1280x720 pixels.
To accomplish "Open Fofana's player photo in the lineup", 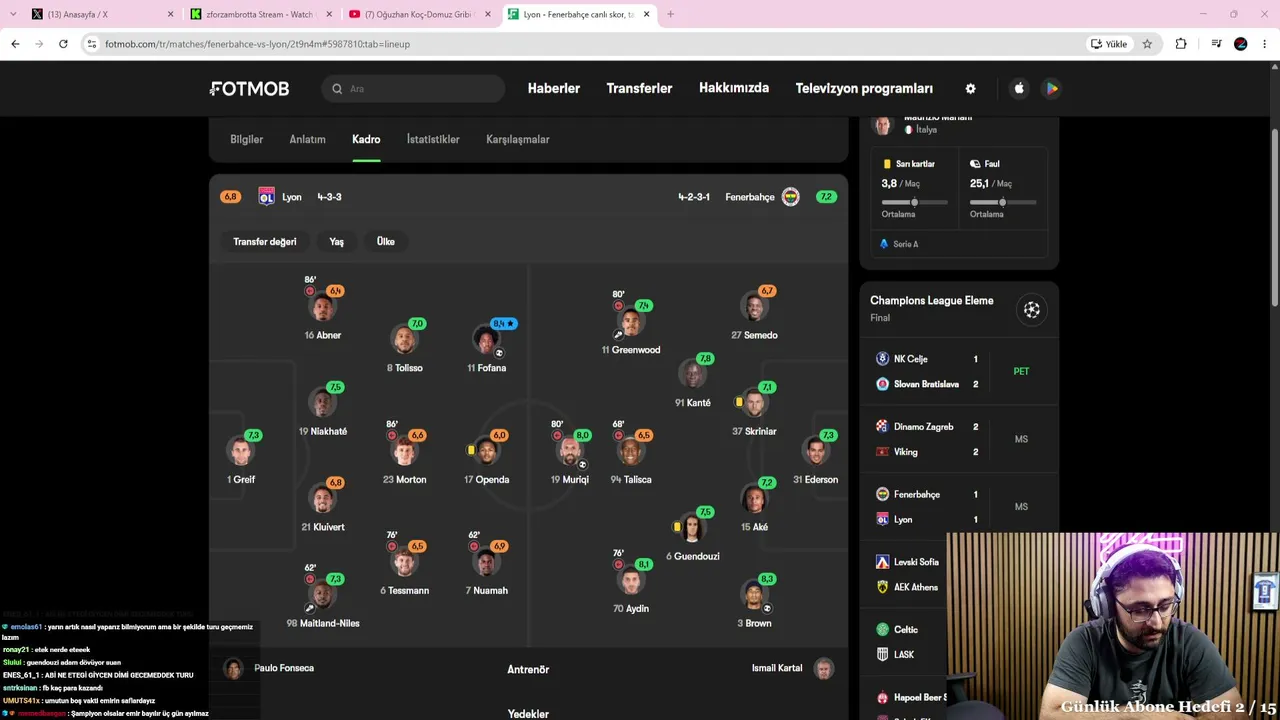I will pyautogui.click(x=487, y=341).
